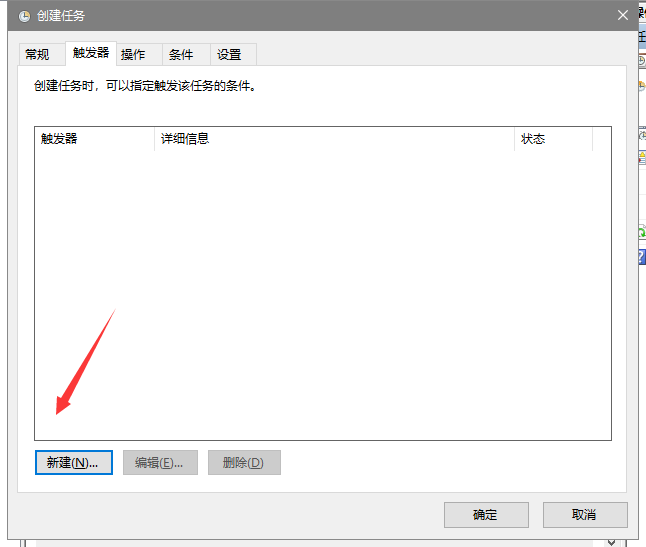646x547 pixels.
Task: Click the 删除(D) button
Action: coord(244,462)
